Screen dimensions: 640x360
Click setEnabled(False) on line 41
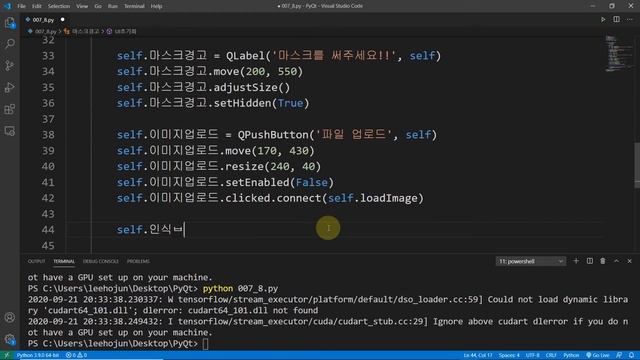279,182
